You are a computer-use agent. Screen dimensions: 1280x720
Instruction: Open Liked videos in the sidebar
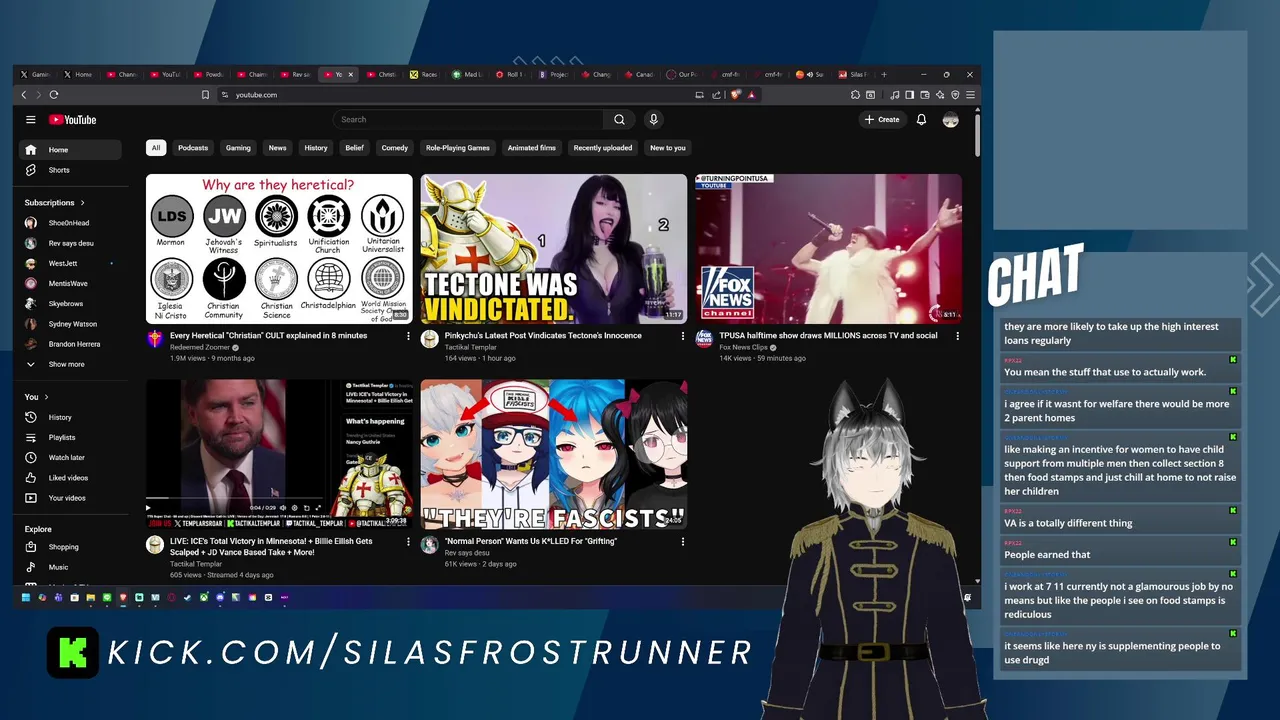coord(70,477)
